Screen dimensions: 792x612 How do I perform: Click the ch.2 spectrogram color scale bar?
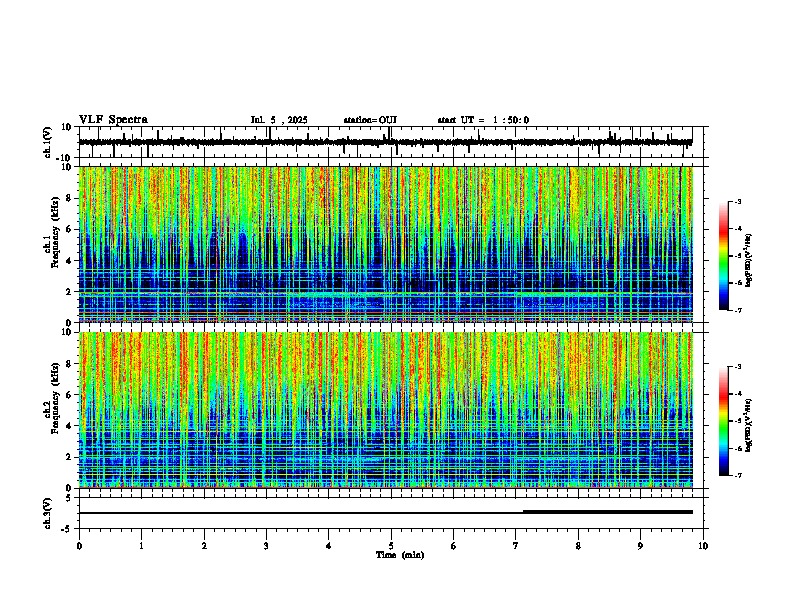click(724, 421)
